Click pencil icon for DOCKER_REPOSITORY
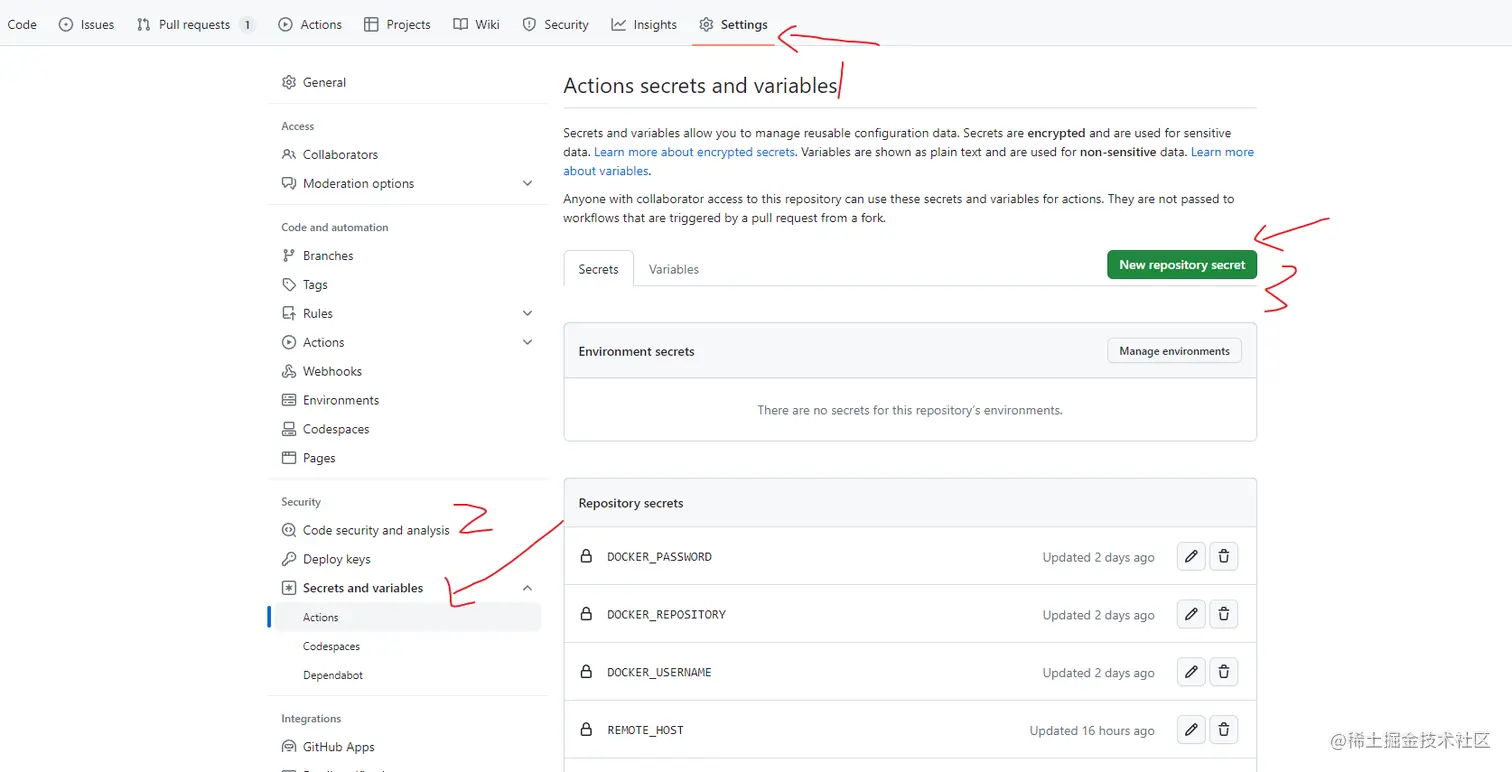 point(1190,615)
